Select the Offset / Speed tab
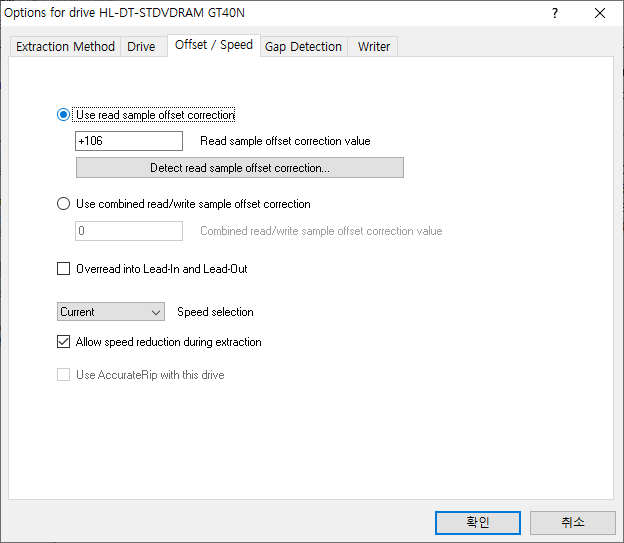Image resolution: width=624 pixels, height=543 pixels. [214, 45]
